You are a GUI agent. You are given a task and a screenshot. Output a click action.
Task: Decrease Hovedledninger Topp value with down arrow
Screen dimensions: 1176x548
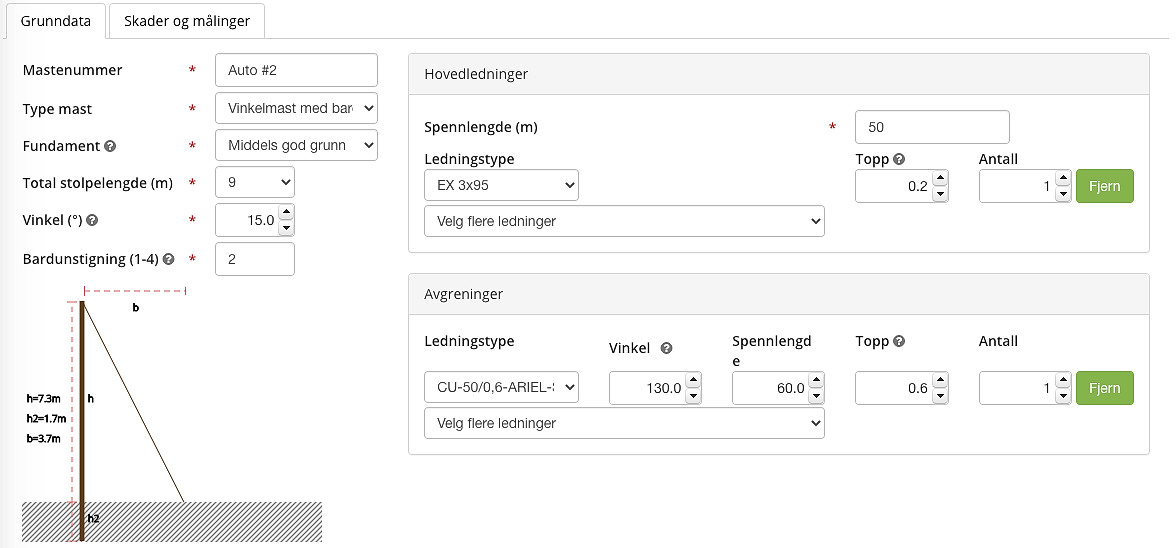pyautogui.click(x=939, y=194)
